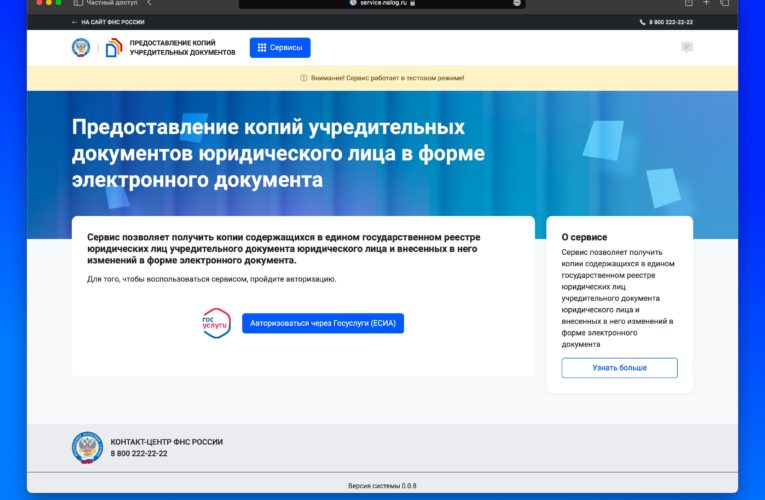The width and height of the screenshot is (765, 500).
Task: Click the FNS emblem in the footer
Action: tap(87, 447)
